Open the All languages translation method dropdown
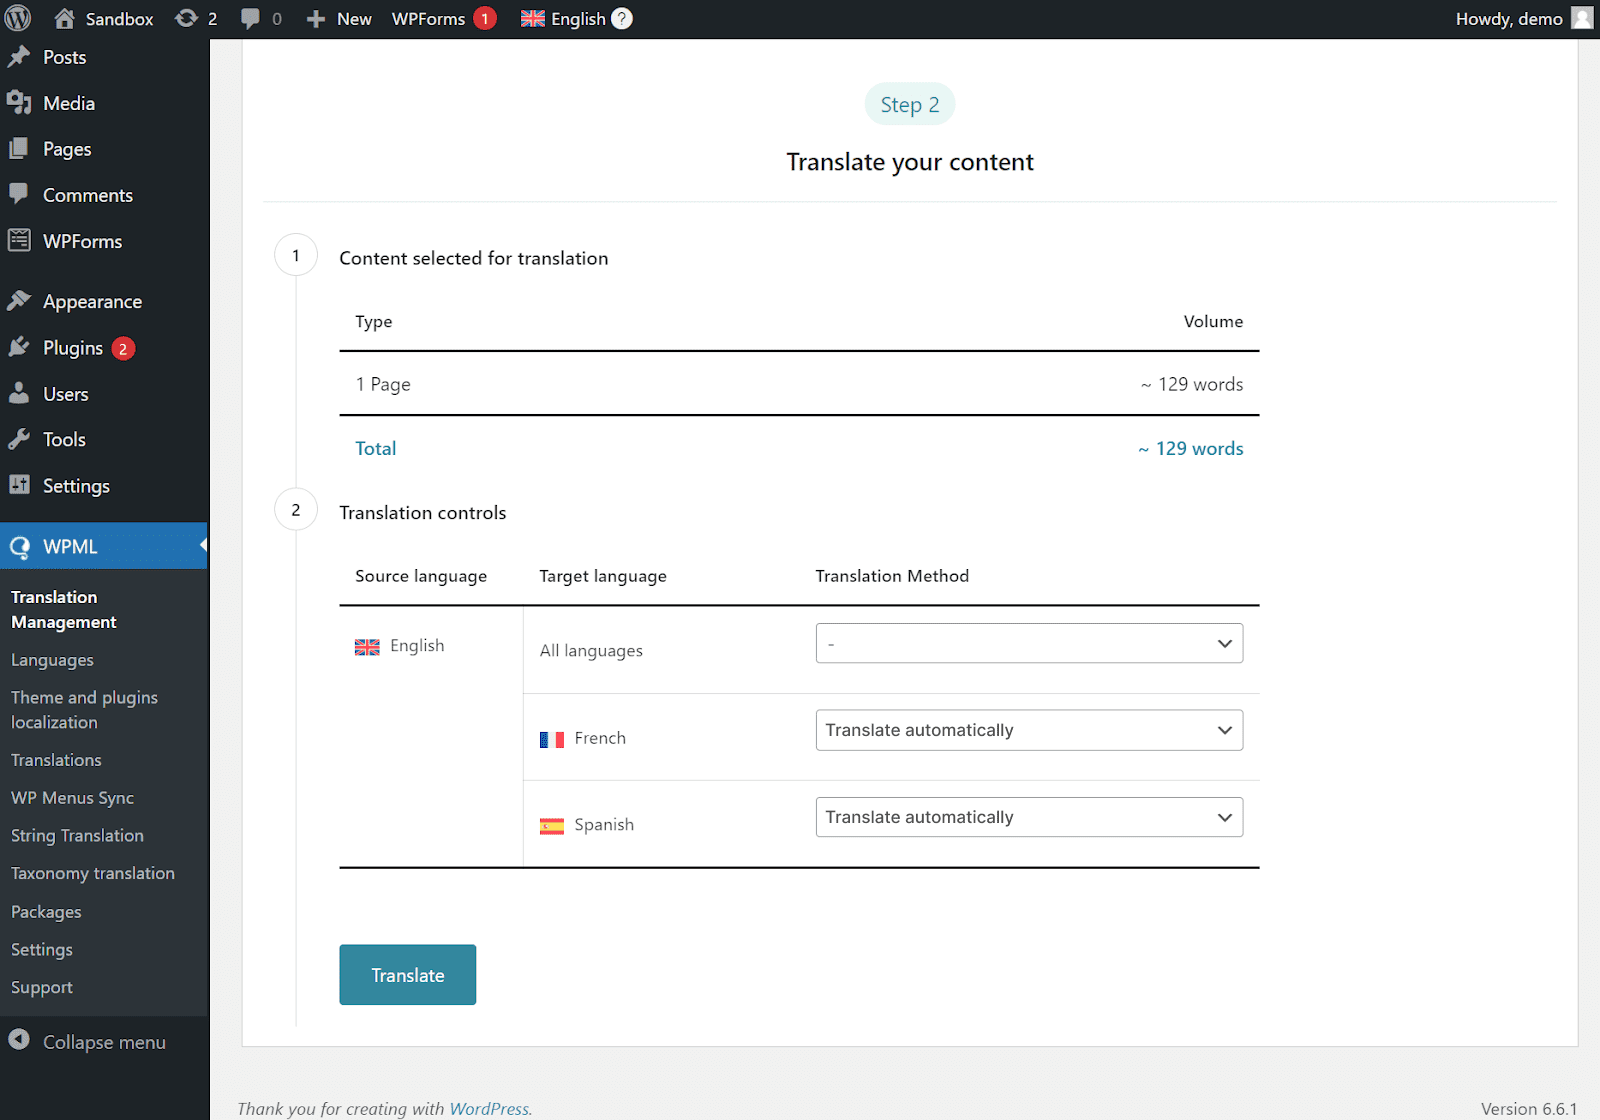The height and width of the screenshot is (1120, 1600). pos(1029,644)
